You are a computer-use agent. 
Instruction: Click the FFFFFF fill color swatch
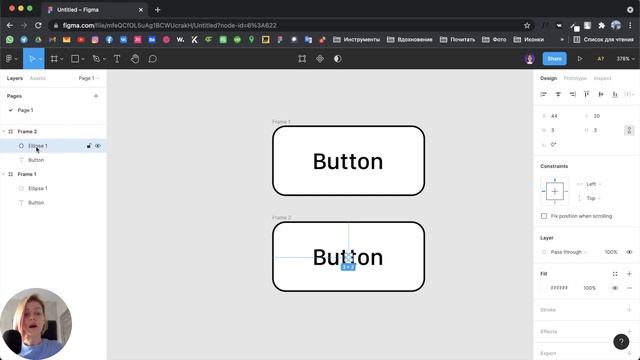point(544,288)
